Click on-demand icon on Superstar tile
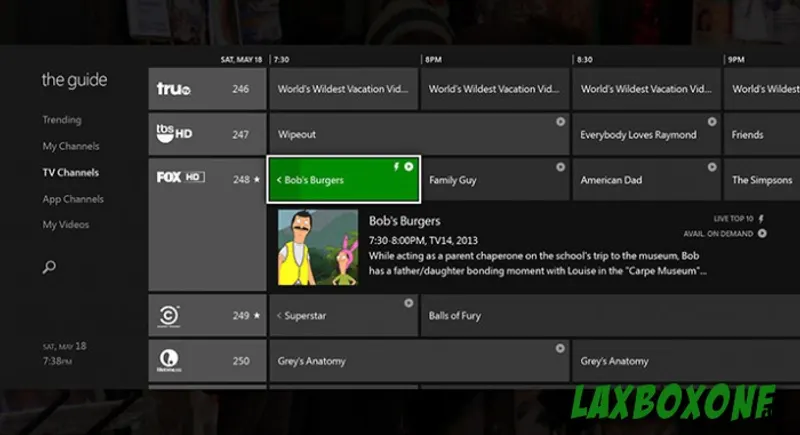Image resolution: width=800 pixels, height=435 pixels. click(409, 303)
